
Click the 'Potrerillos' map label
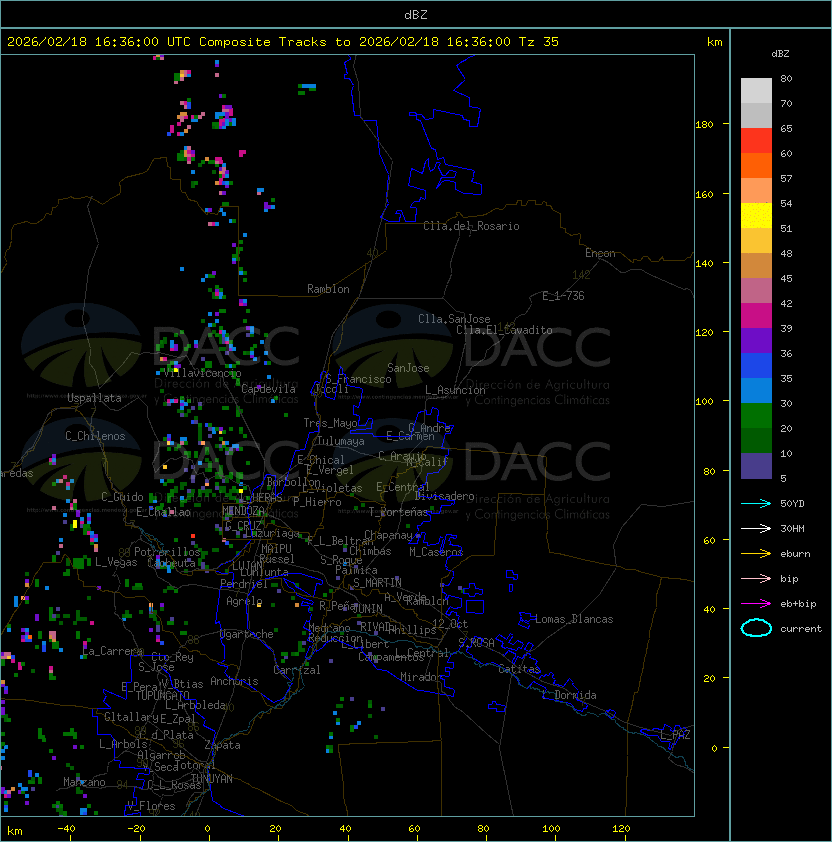[x=167, y=551]
